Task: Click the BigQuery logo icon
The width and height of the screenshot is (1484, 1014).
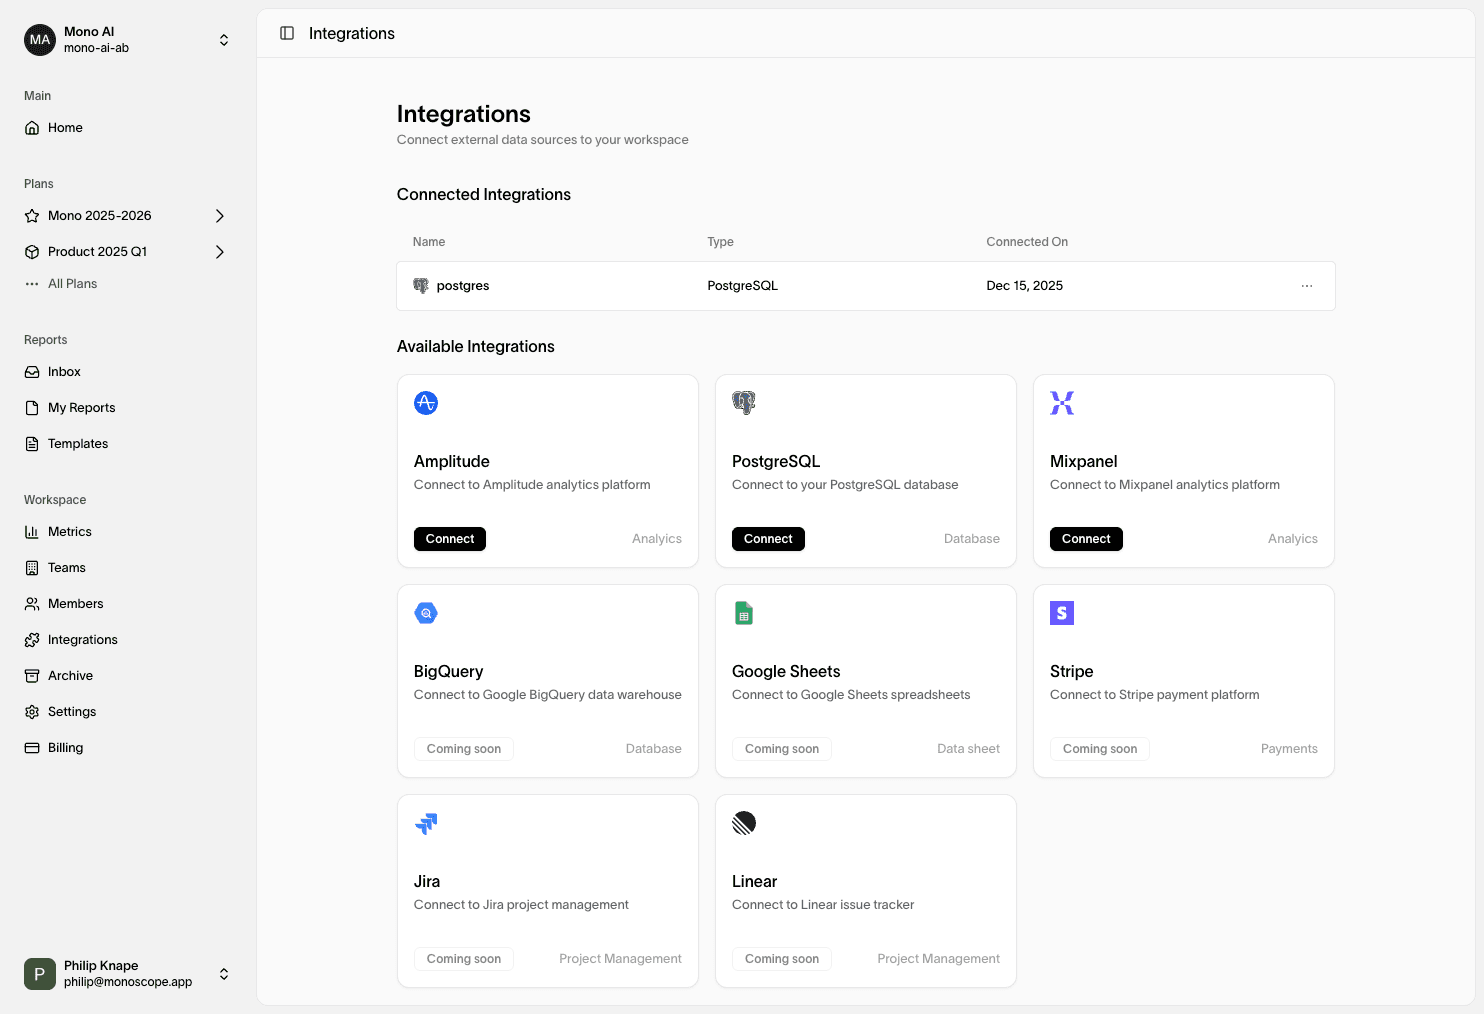Action: 426,613
